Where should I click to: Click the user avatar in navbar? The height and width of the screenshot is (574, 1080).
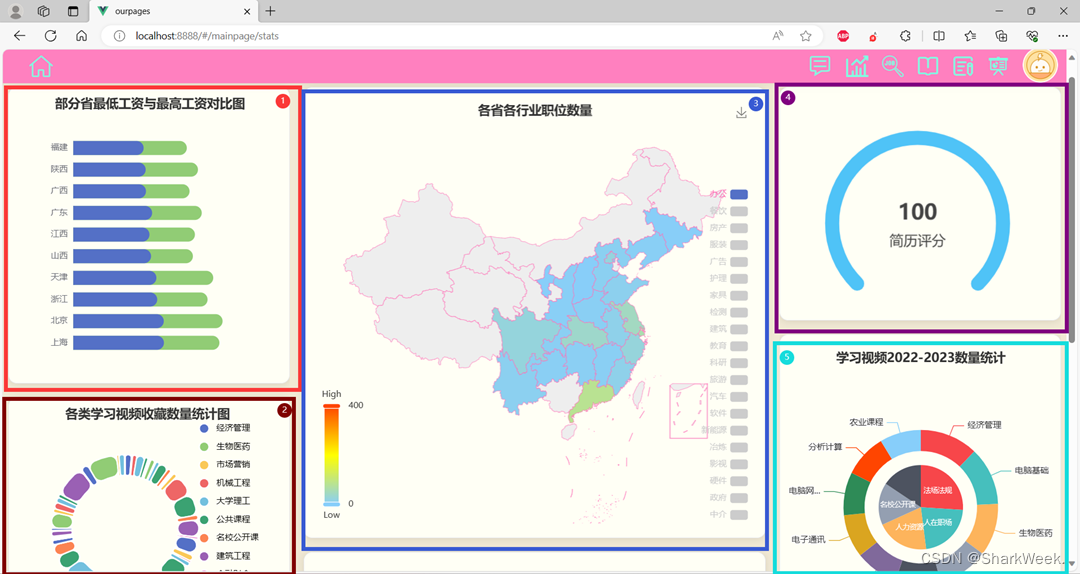[x=1040, y=66]
